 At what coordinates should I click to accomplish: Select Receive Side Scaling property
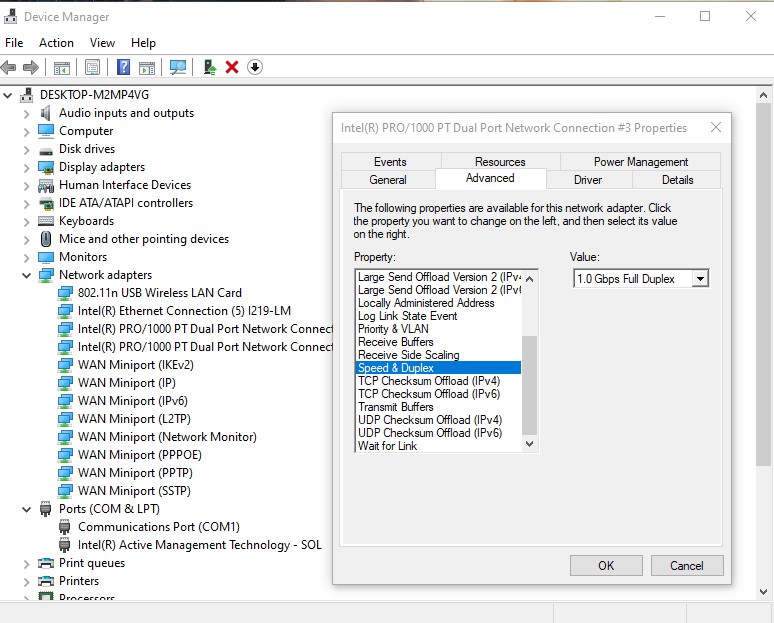(409, 355)
